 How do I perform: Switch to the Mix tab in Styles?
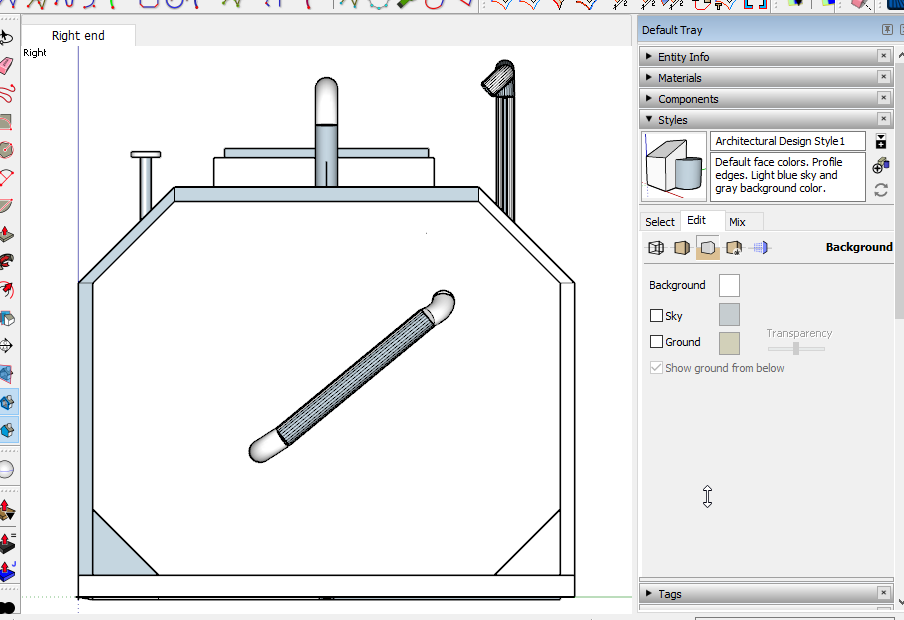[737, 222]
